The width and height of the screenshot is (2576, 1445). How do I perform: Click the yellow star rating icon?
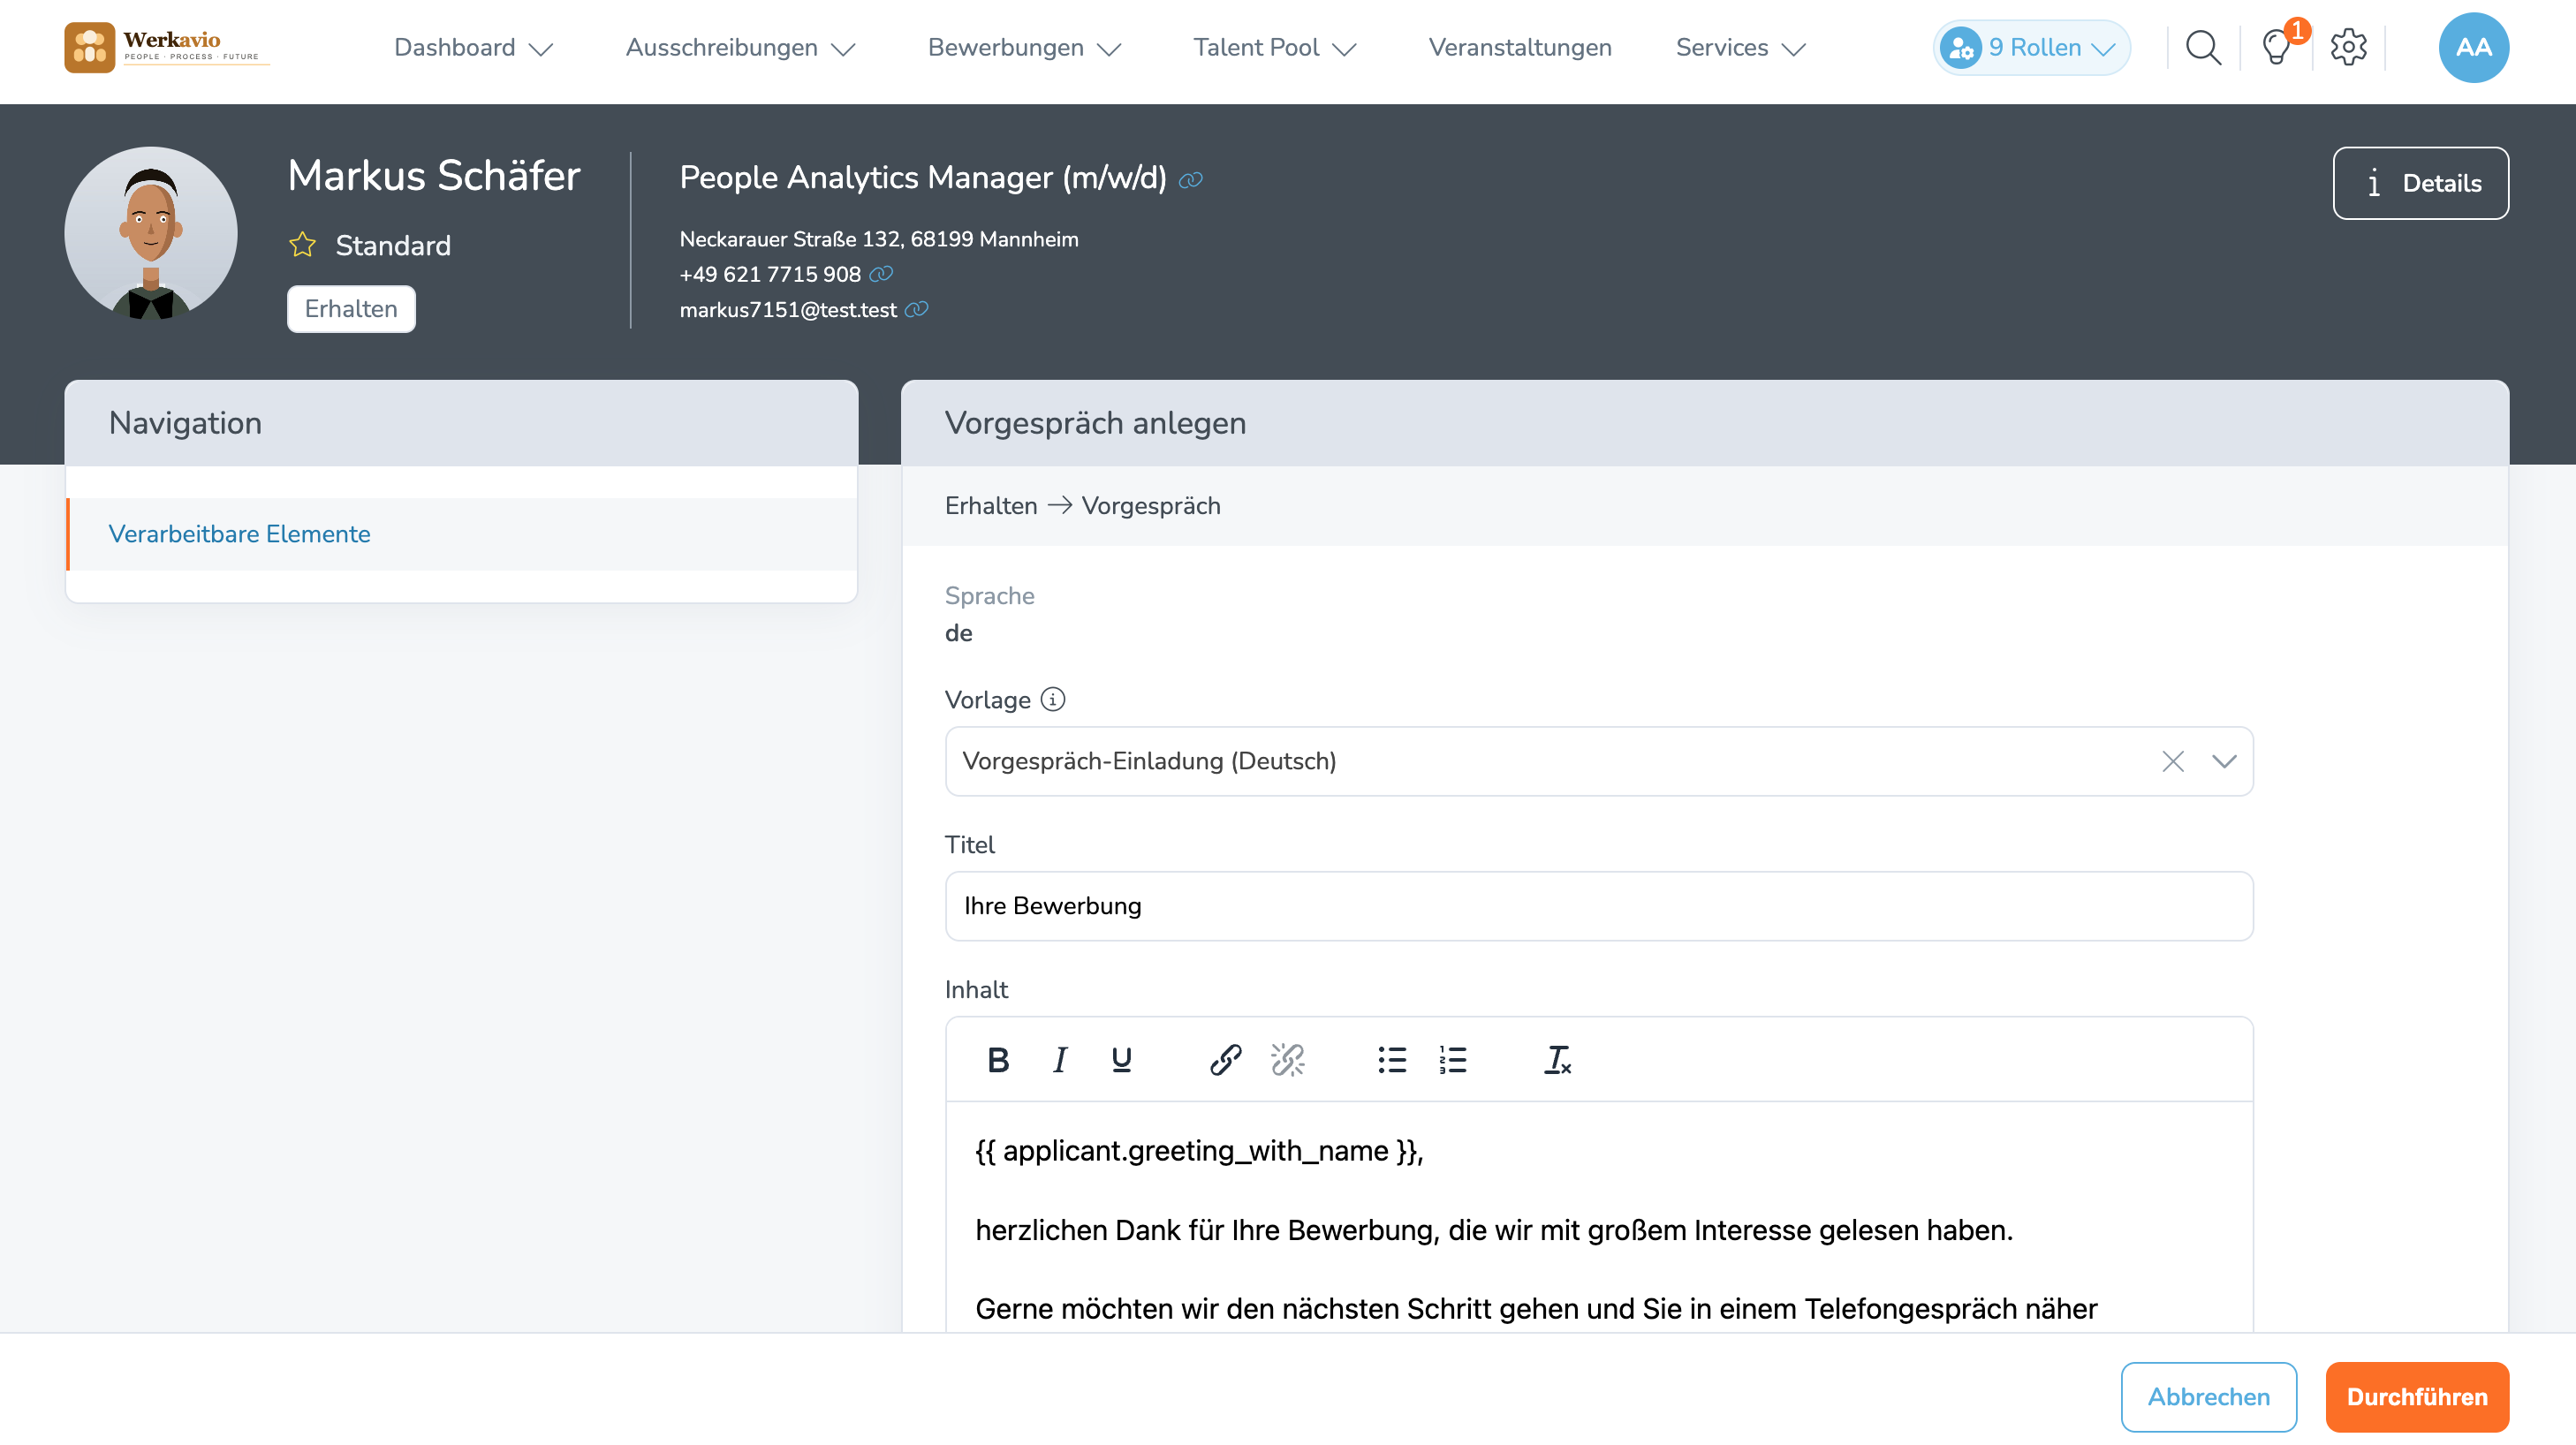point(302,245)
